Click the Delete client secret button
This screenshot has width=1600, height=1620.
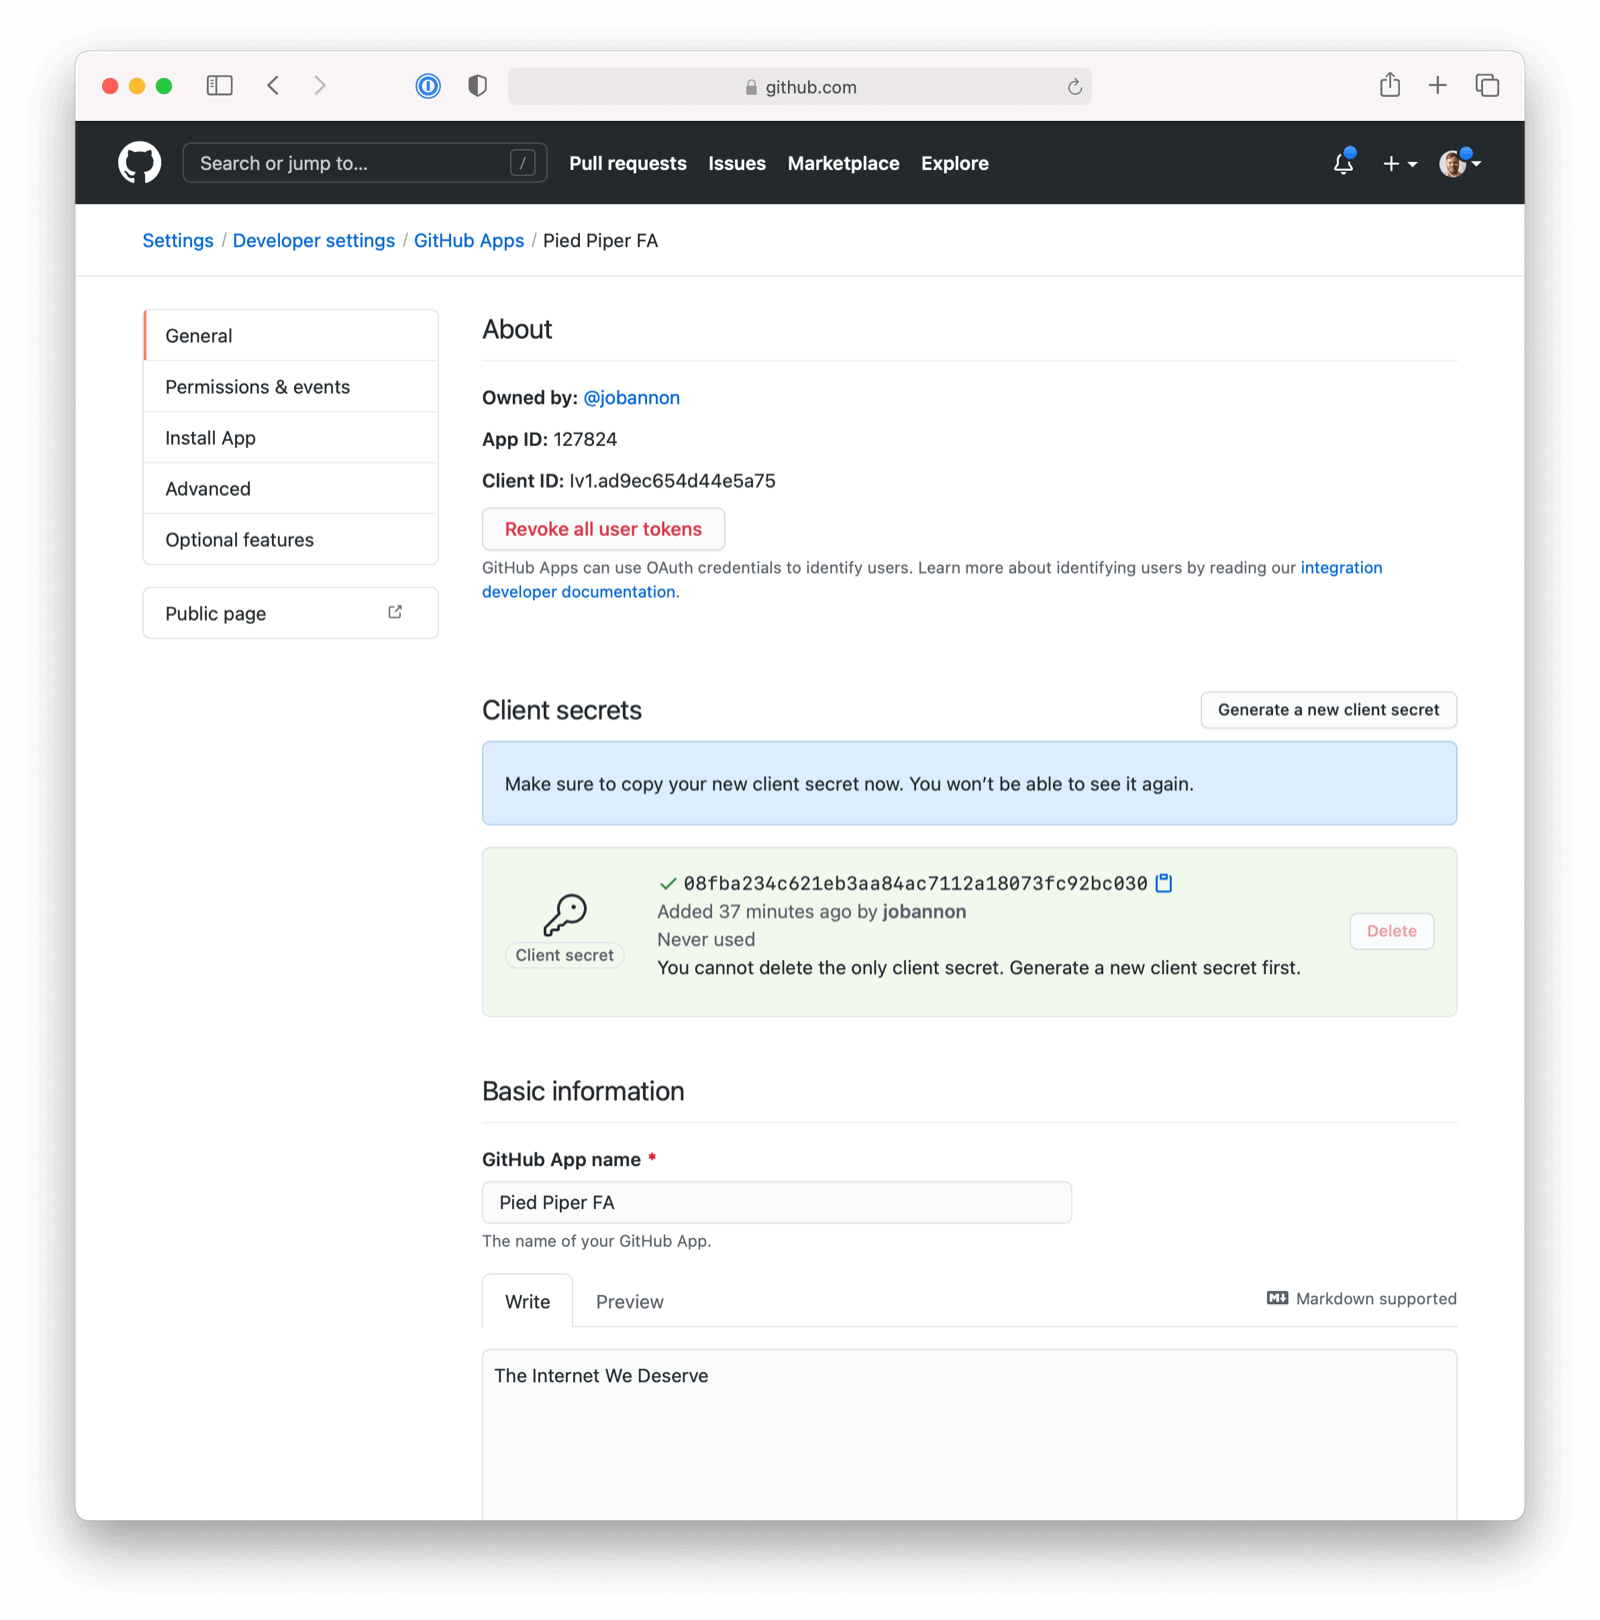pos(1391,931)
